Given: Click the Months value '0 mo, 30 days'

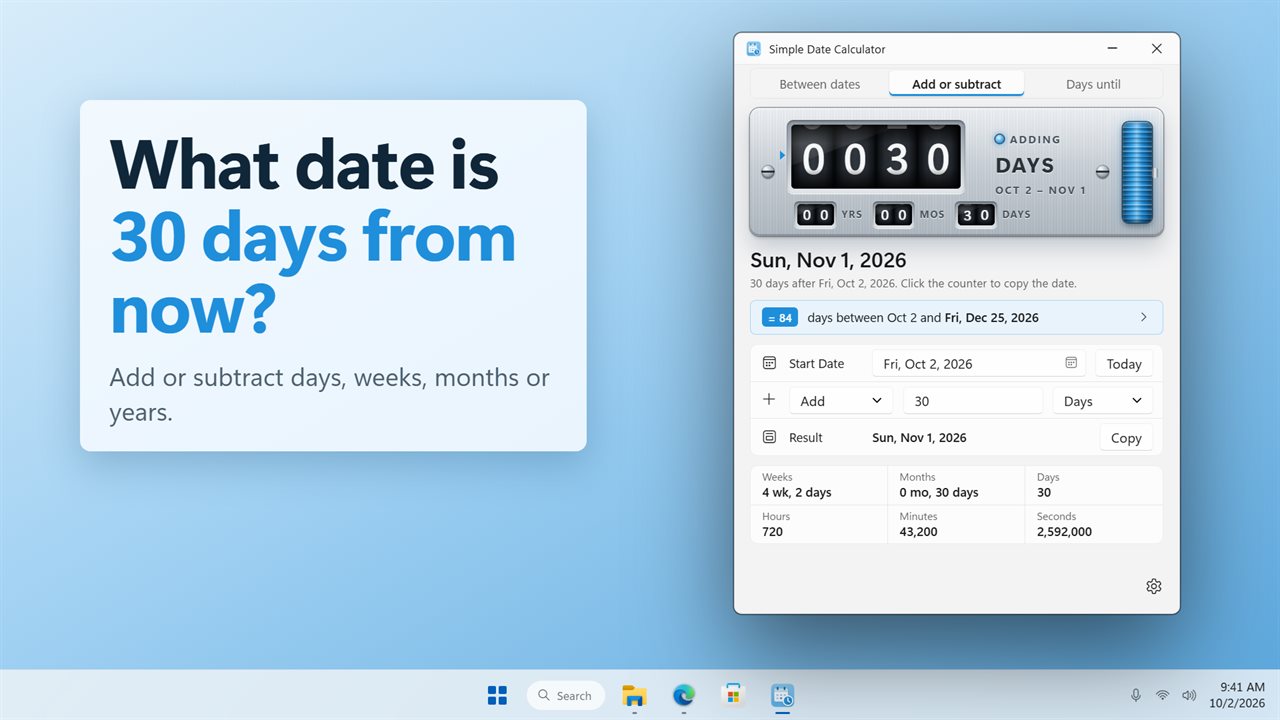Looking at the screenshot, I should coord(939,492).
